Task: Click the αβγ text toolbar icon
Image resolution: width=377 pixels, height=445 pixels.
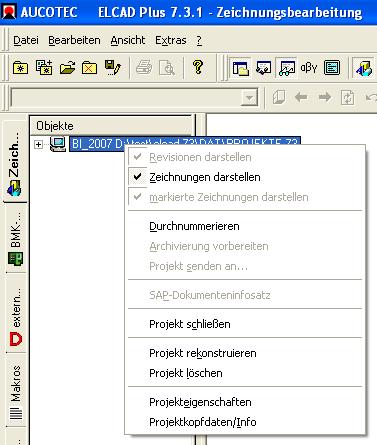Action: 309,68
